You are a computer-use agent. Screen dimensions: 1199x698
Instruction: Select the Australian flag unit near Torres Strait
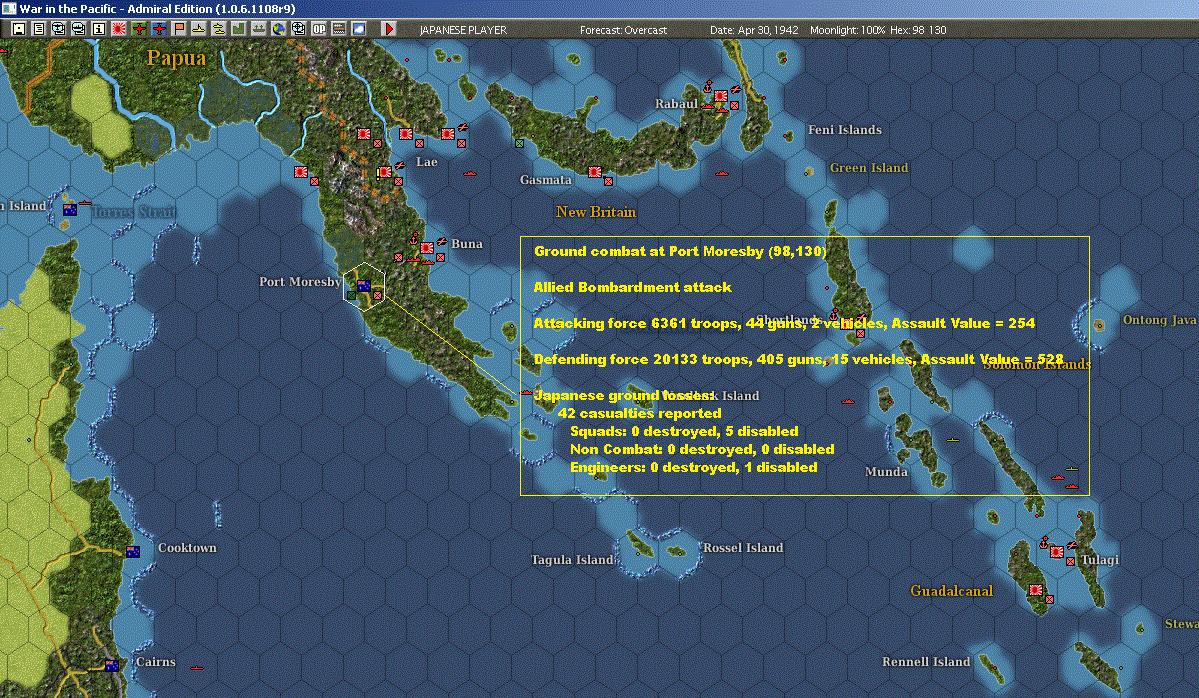pos(70,209)
